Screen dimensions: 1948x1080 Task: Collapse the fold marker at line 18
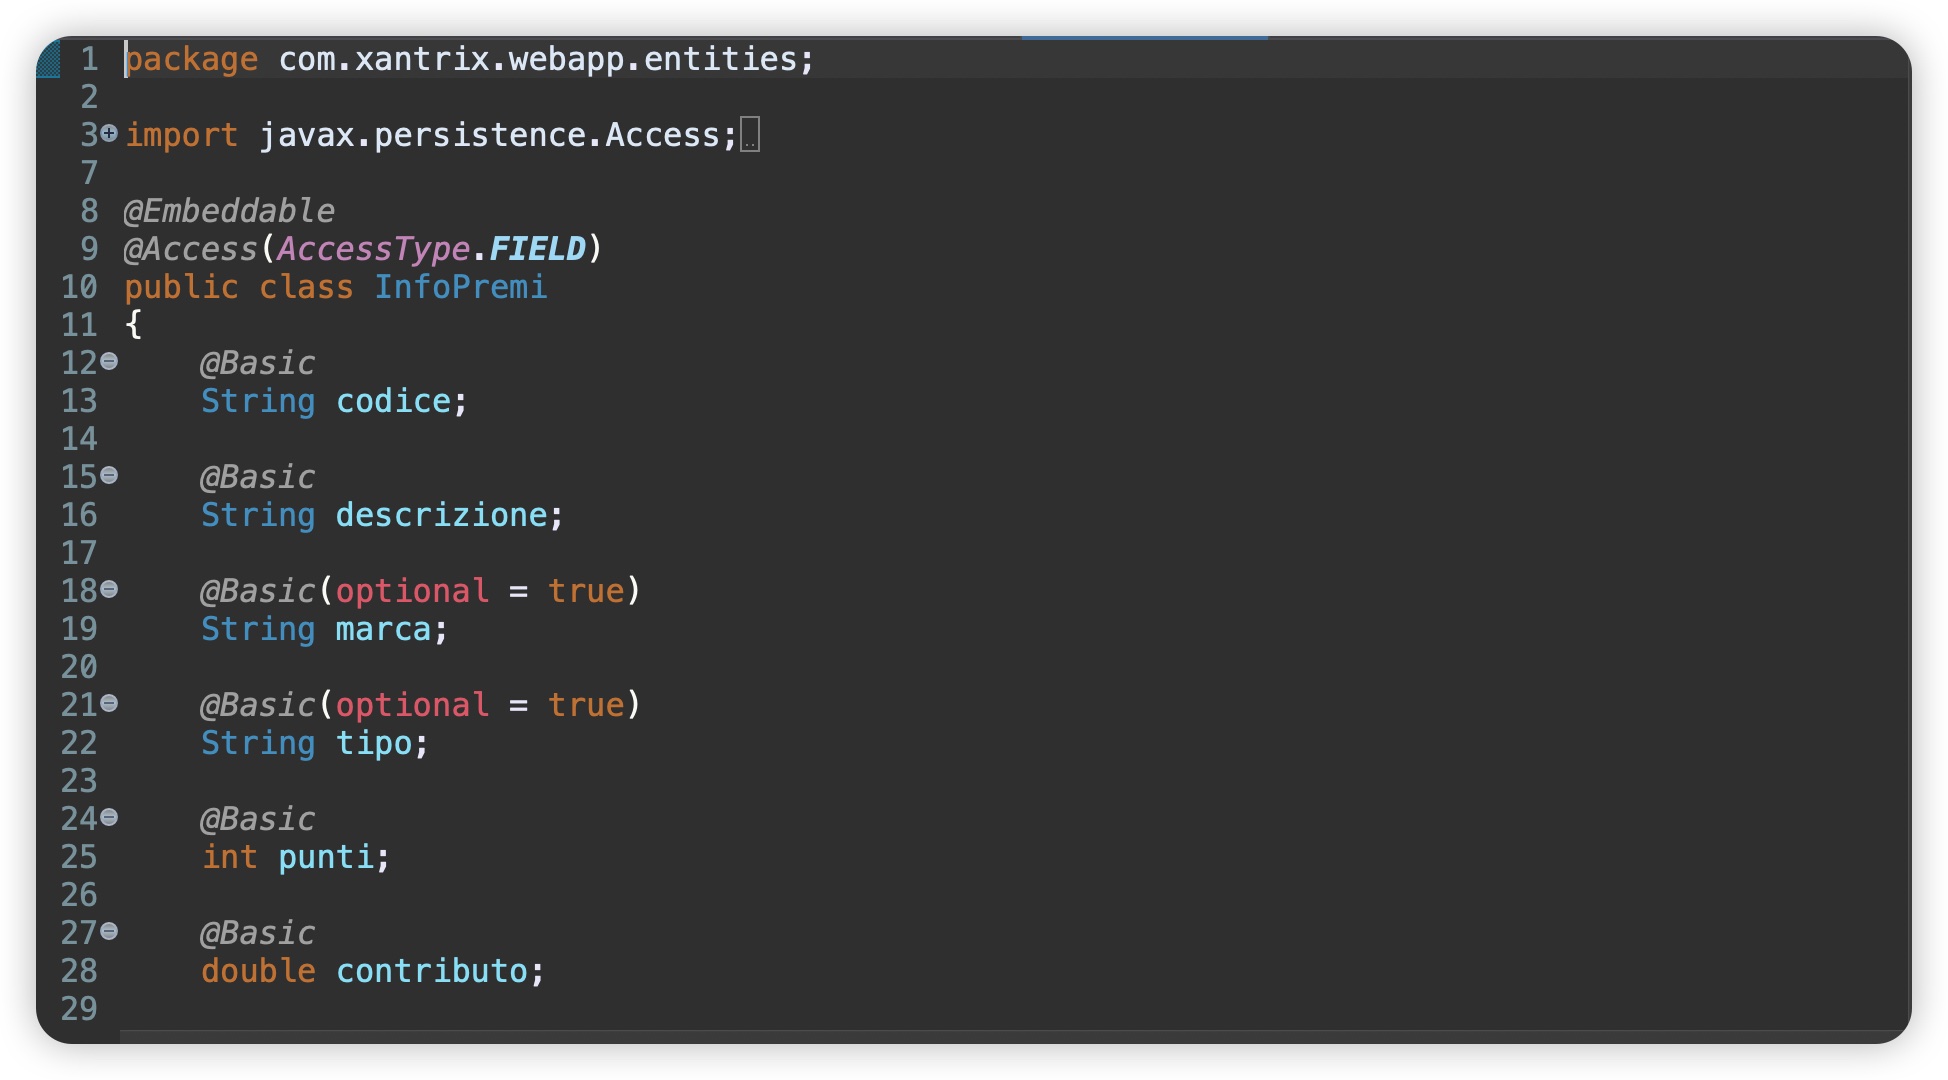click(109, 589)
